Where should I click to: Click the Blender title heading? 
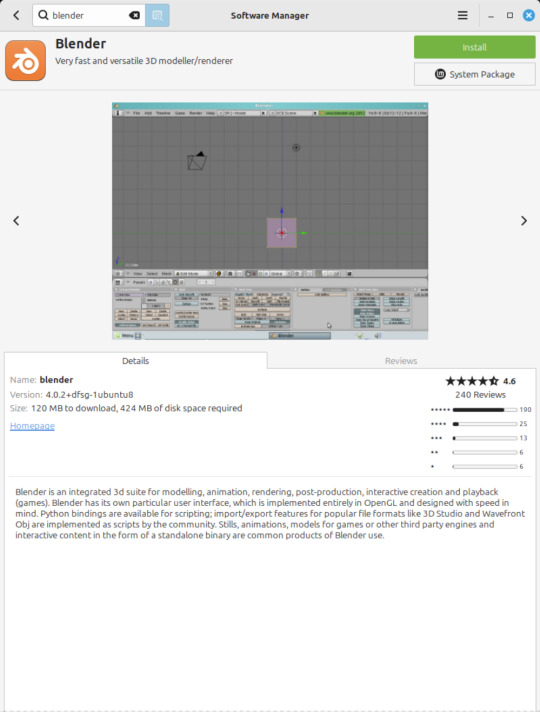click(80, 44)
